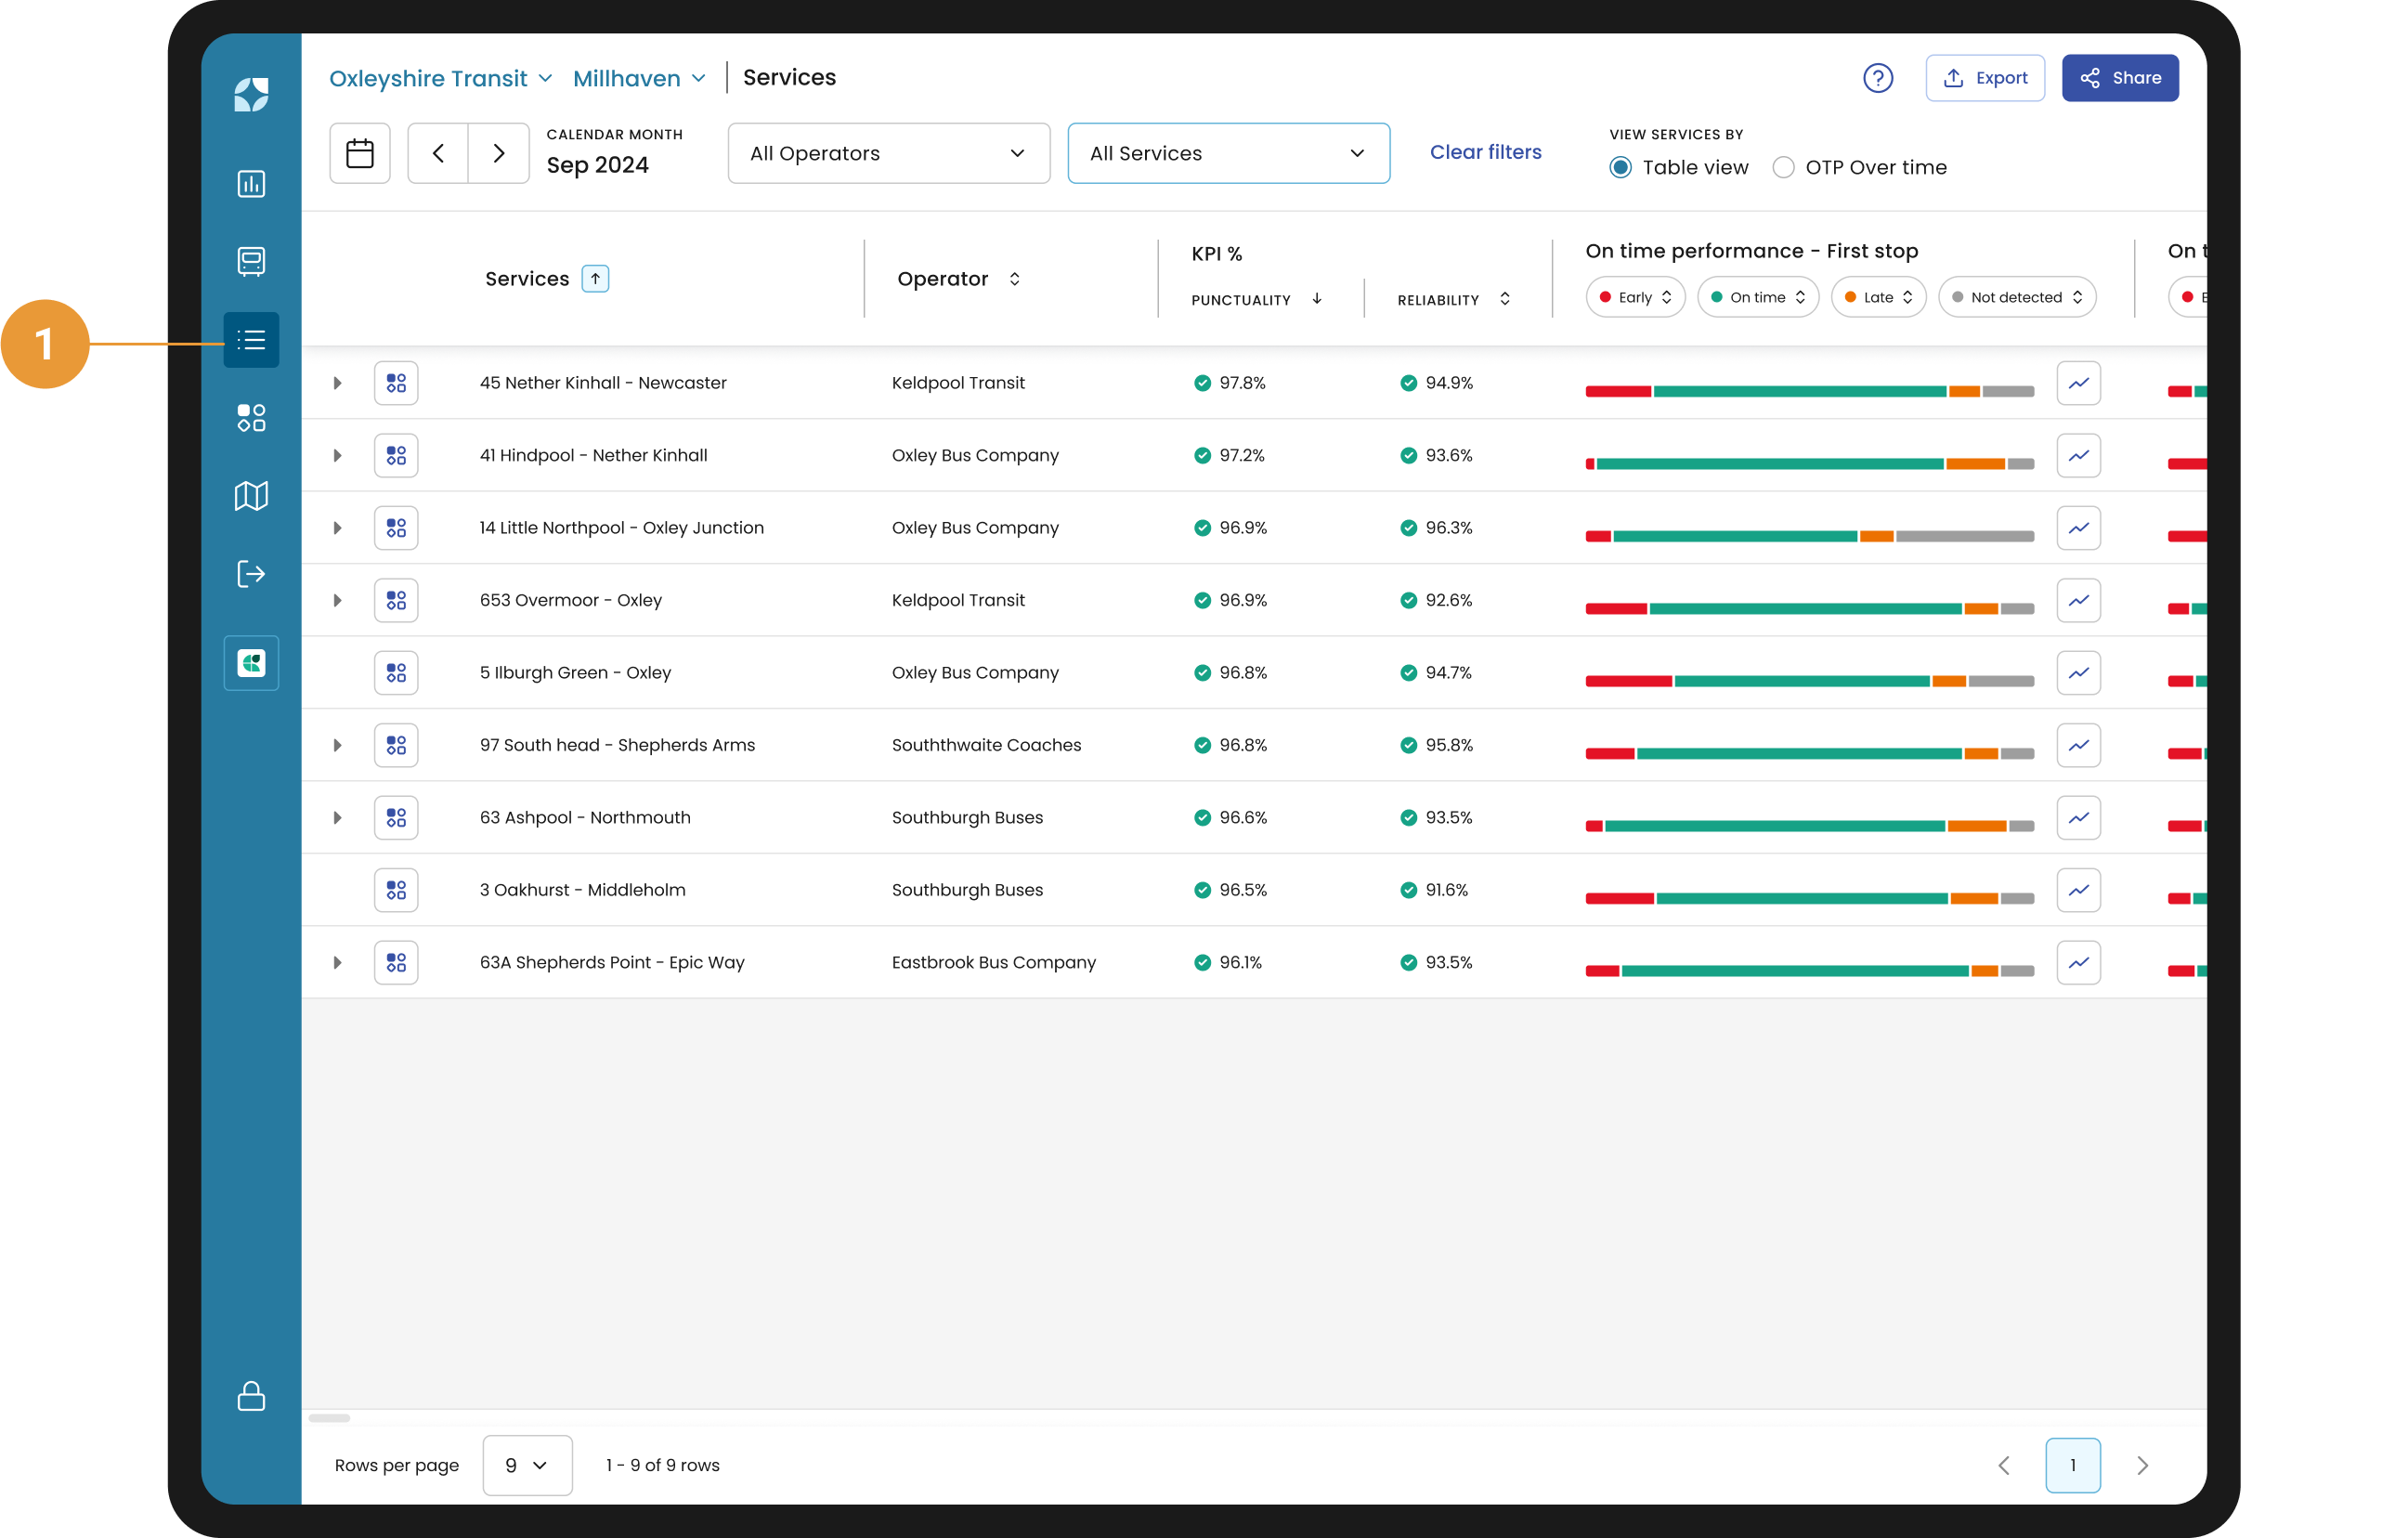Open the Millhaven breadcrumb menu
The image size is (2408, 1538).
[639, 78]
